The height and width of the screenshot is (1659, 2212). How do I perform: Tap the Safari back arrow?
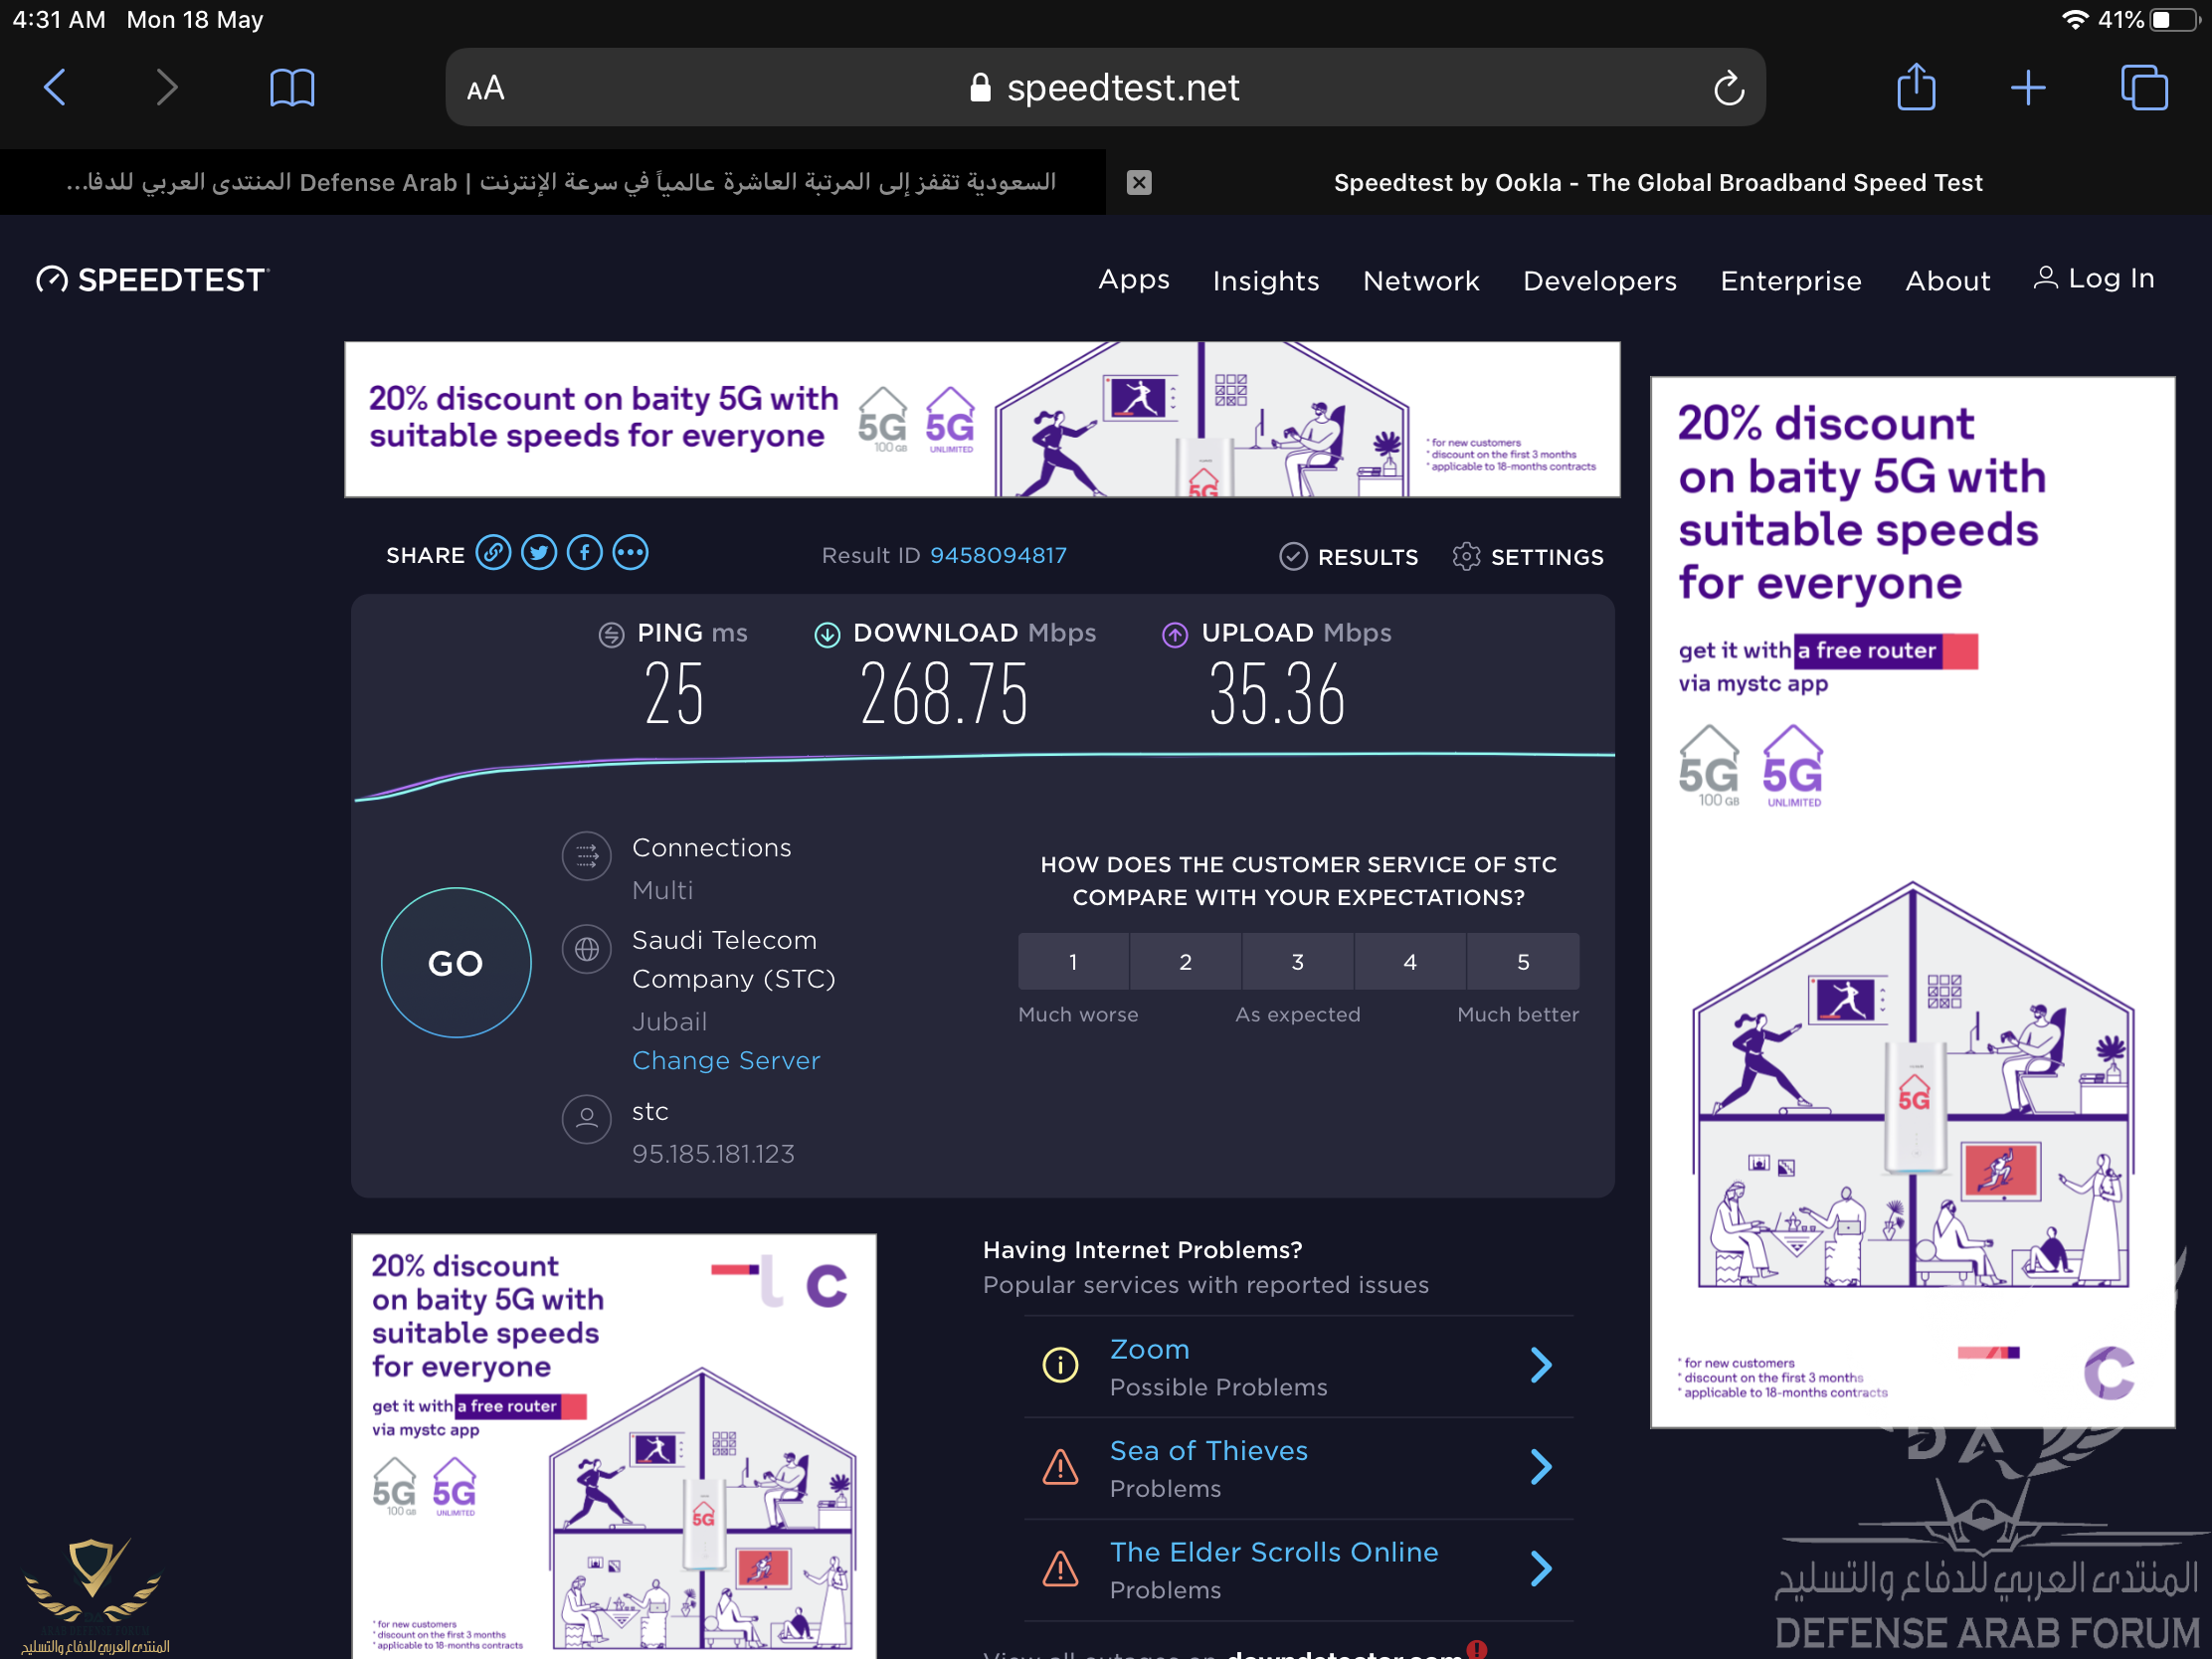56,87
